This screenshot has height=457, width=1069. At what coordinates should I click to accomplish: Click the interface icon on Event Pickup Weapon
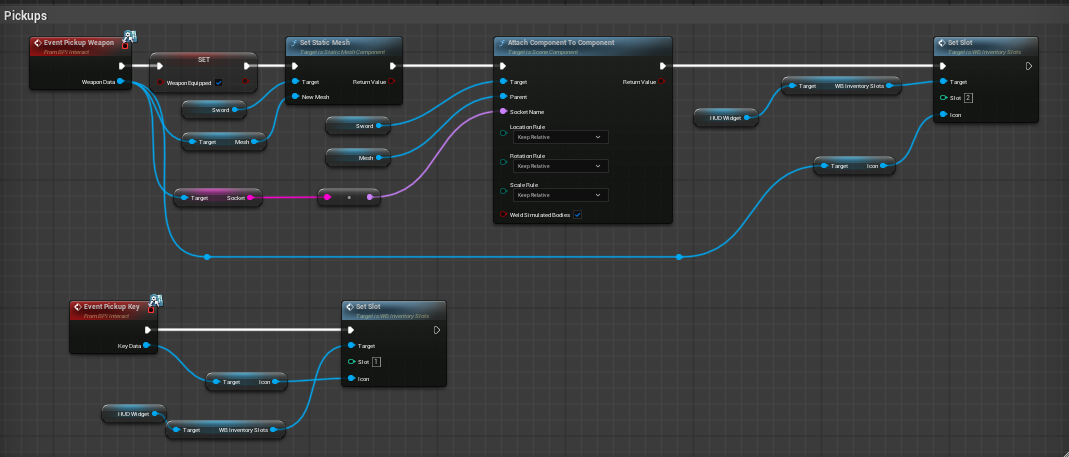point(130,35)
